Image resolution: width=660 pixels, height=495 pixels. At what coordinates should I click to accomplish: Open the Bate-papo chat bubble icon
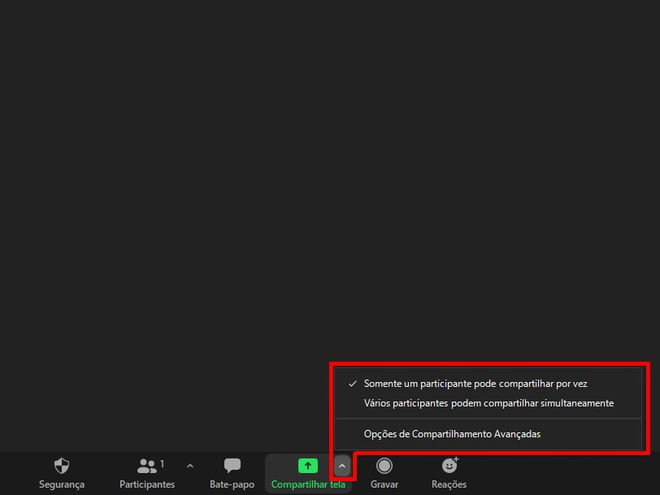tap(232, 466)
